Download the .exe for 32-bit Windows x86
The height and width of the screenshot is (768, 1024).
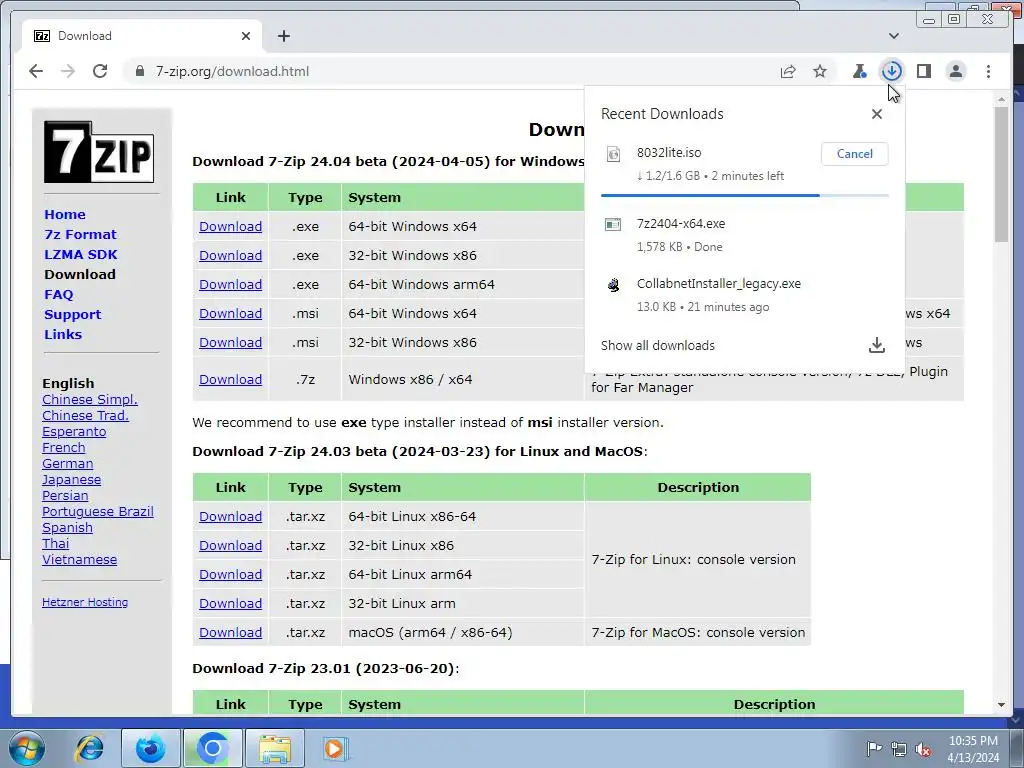231,255
